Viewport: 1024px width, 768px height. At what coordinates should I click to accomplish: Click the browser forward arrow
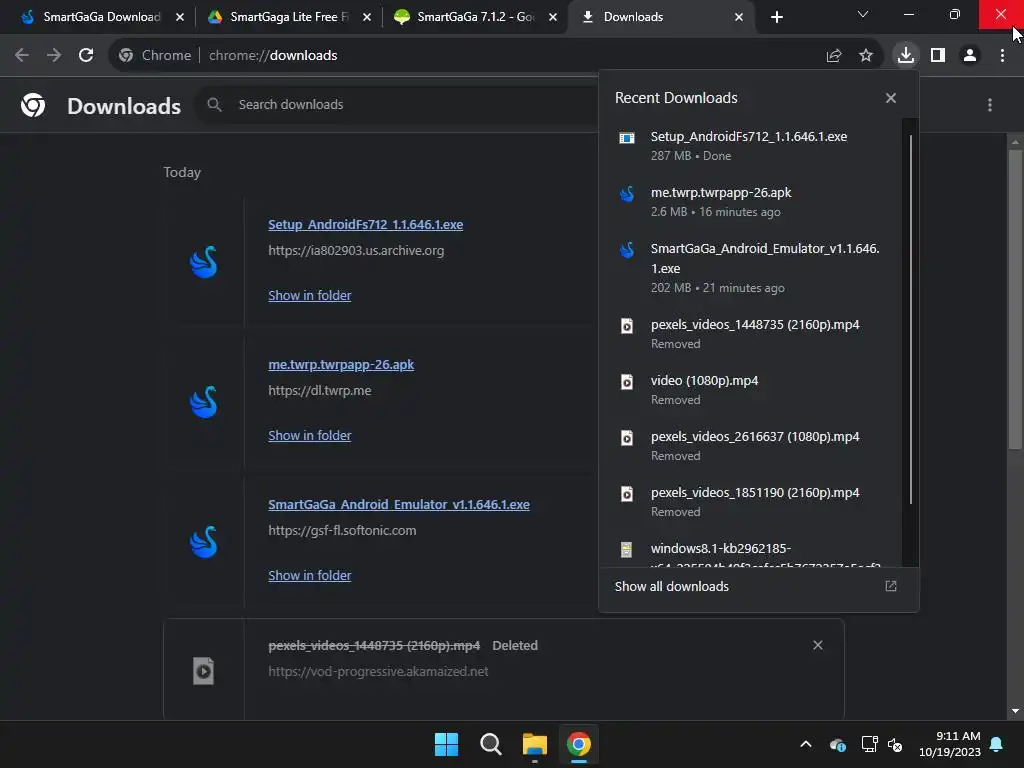(54, 56)
